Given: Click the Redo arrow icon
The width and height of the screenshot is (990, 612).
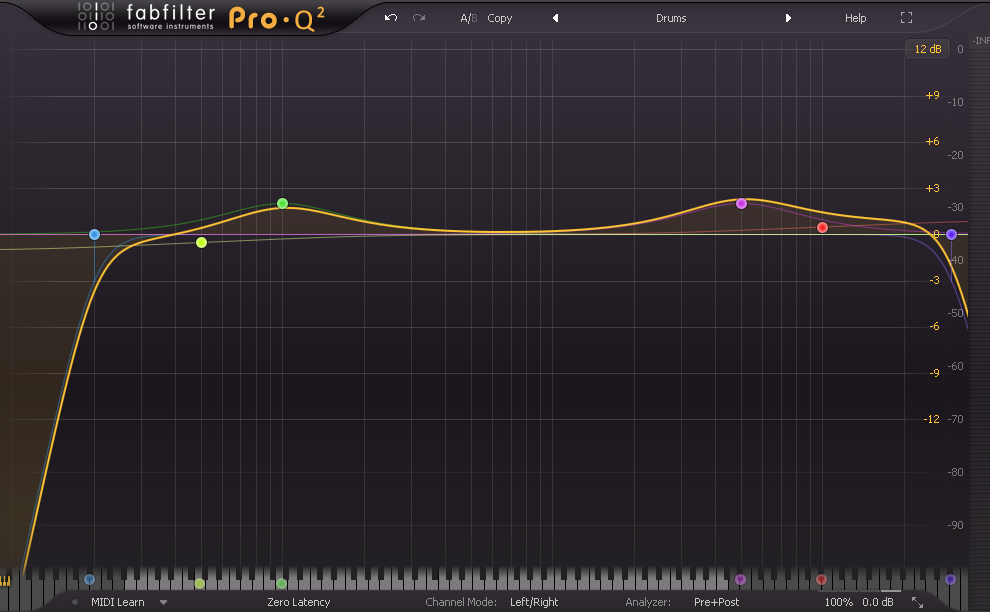Looking at the screenshot, I should (x=419, y=18).
